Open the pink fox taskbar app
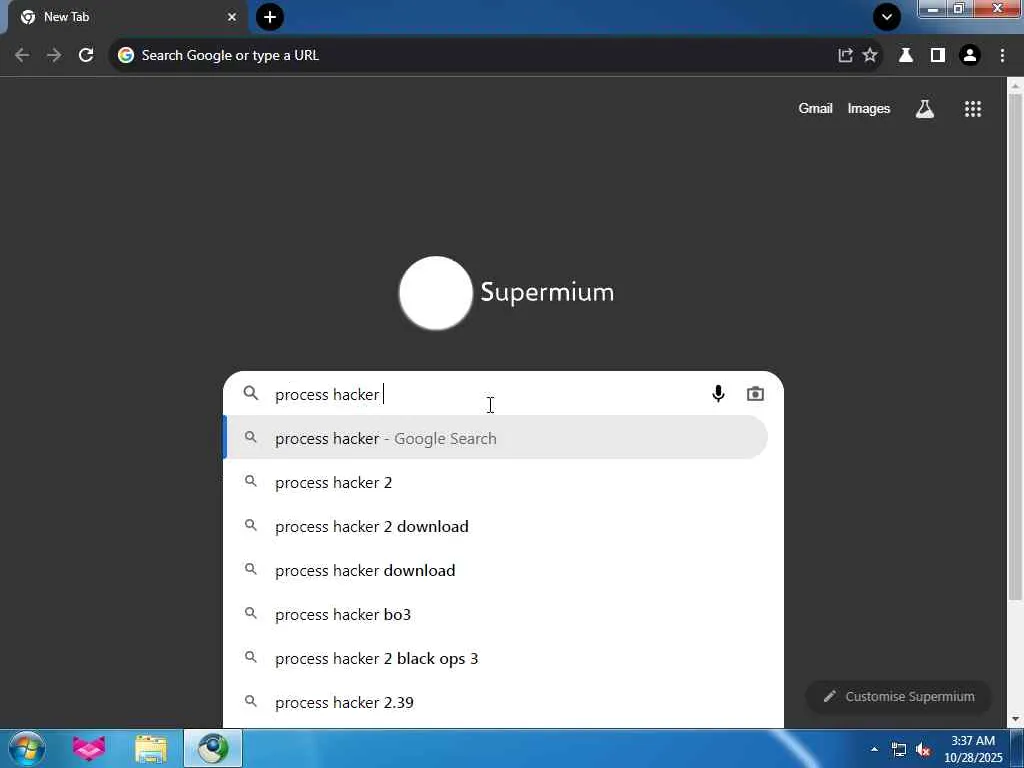The image size is (1024, 768). click(89, 748)
